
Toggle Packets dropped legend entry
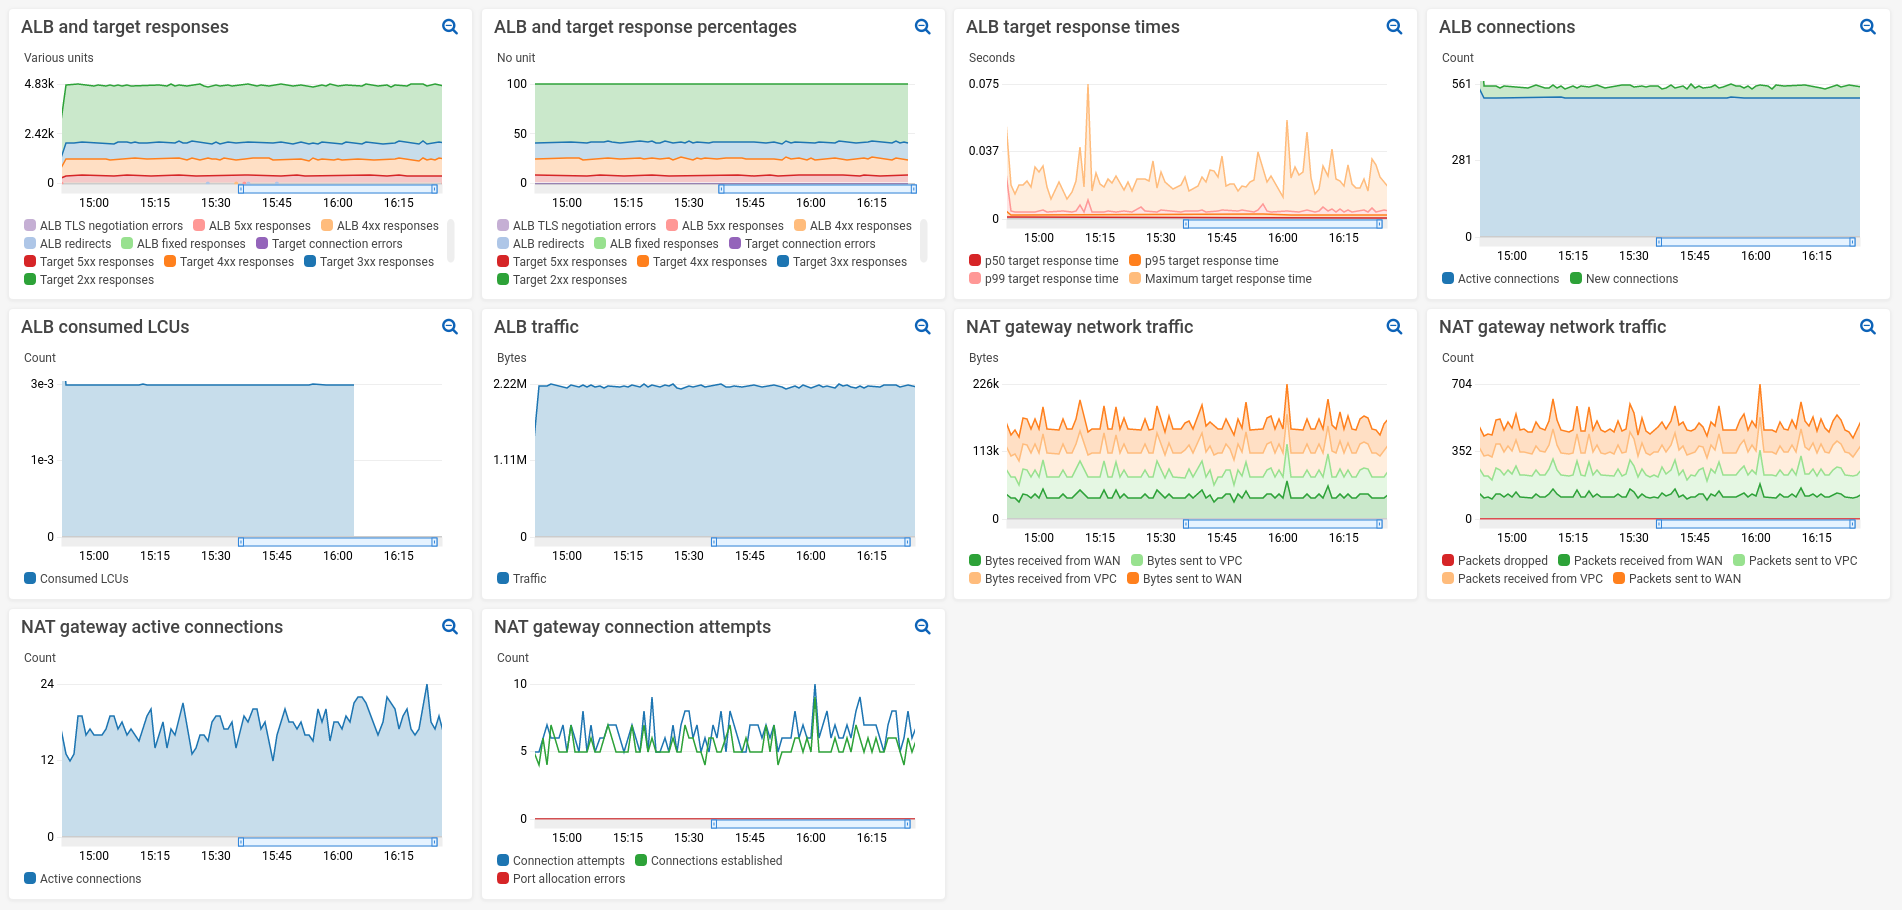pyautogui.click(x=1495, y=561)
